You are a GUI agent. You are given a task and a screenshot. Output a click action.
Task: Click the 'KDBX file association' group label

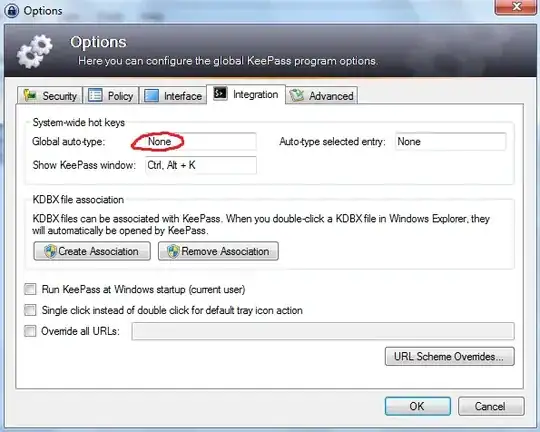[x=78, y=200]
